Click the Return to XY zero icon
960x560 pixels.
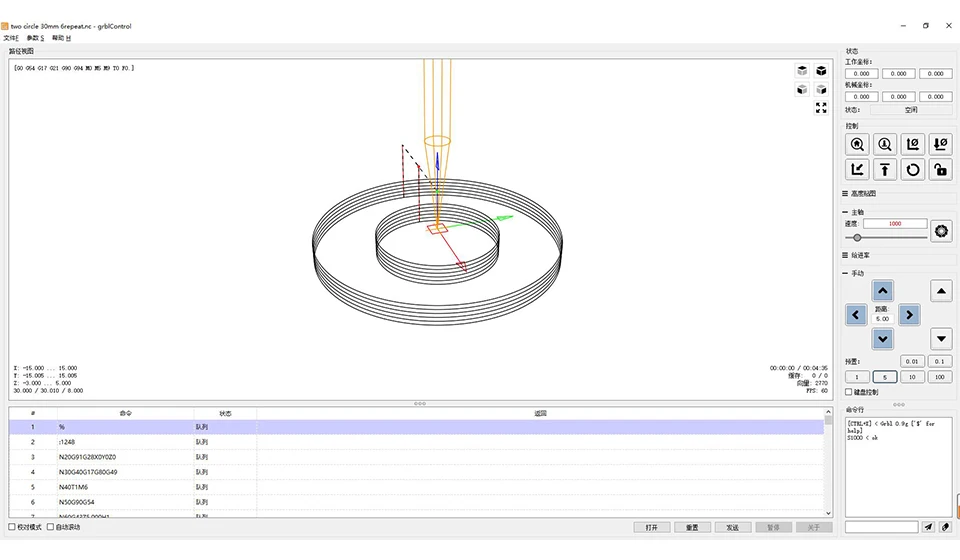[x=857, y=170]
